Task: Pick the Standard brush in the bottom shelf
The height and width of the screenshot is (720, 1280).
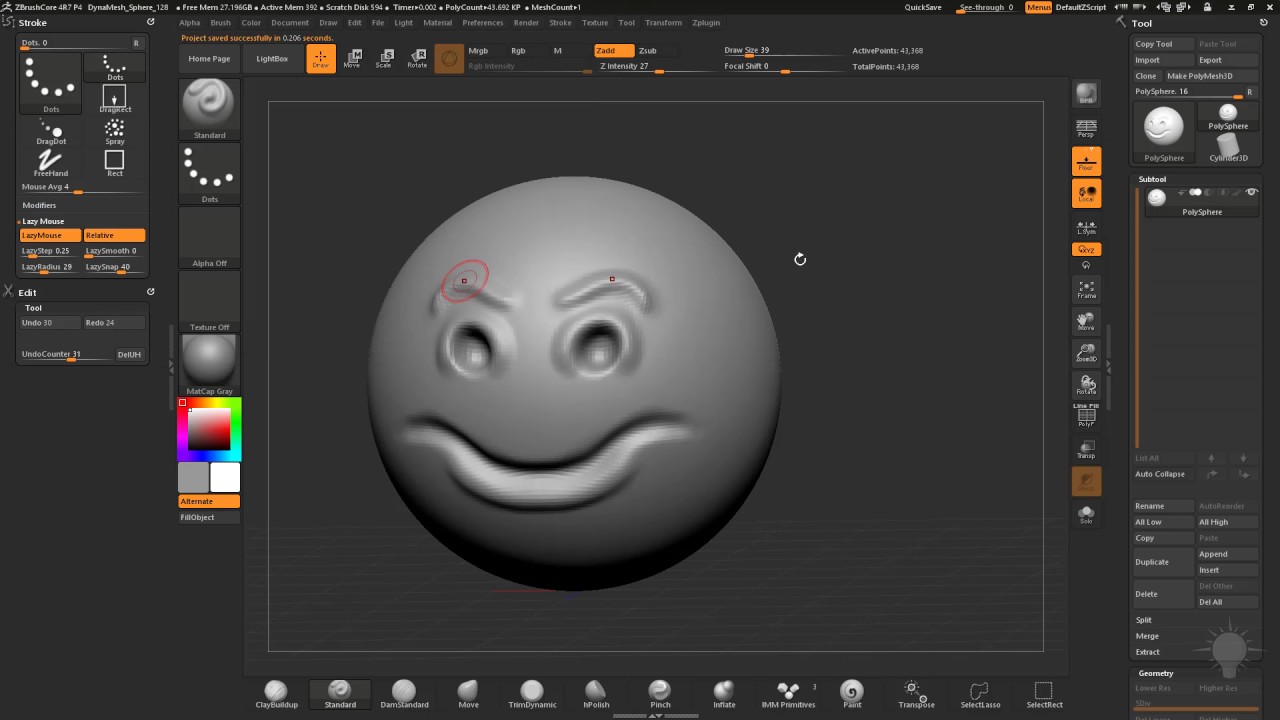Action: pyautogui.click(x=340, y=694)
